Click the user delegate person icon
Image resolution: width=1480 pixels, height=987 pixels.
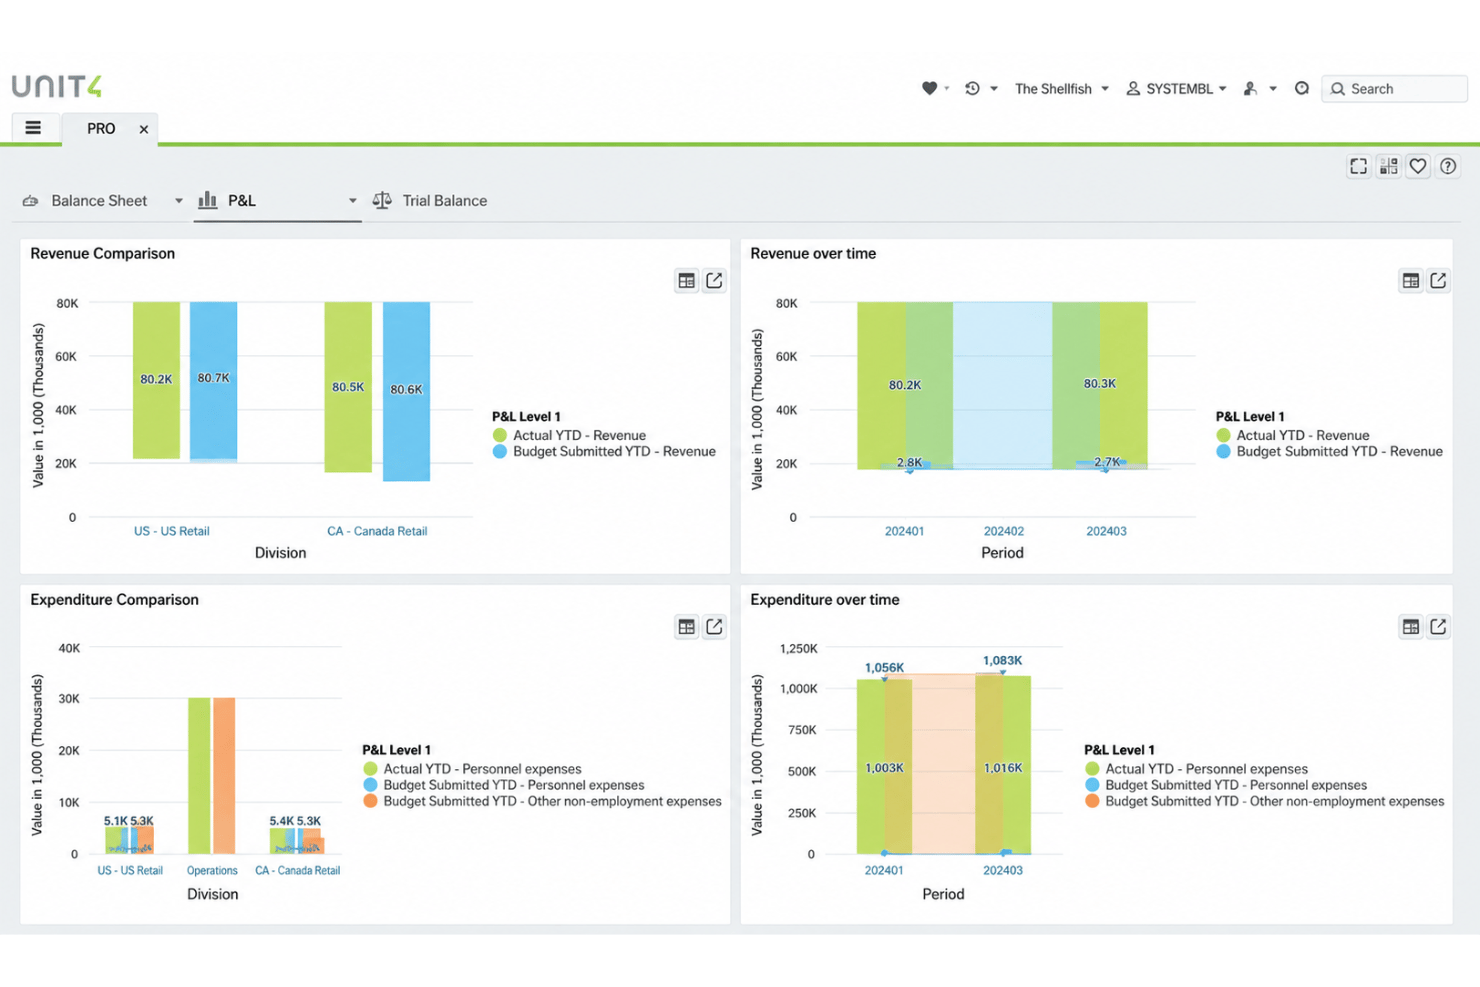[x=1250, y=88]
